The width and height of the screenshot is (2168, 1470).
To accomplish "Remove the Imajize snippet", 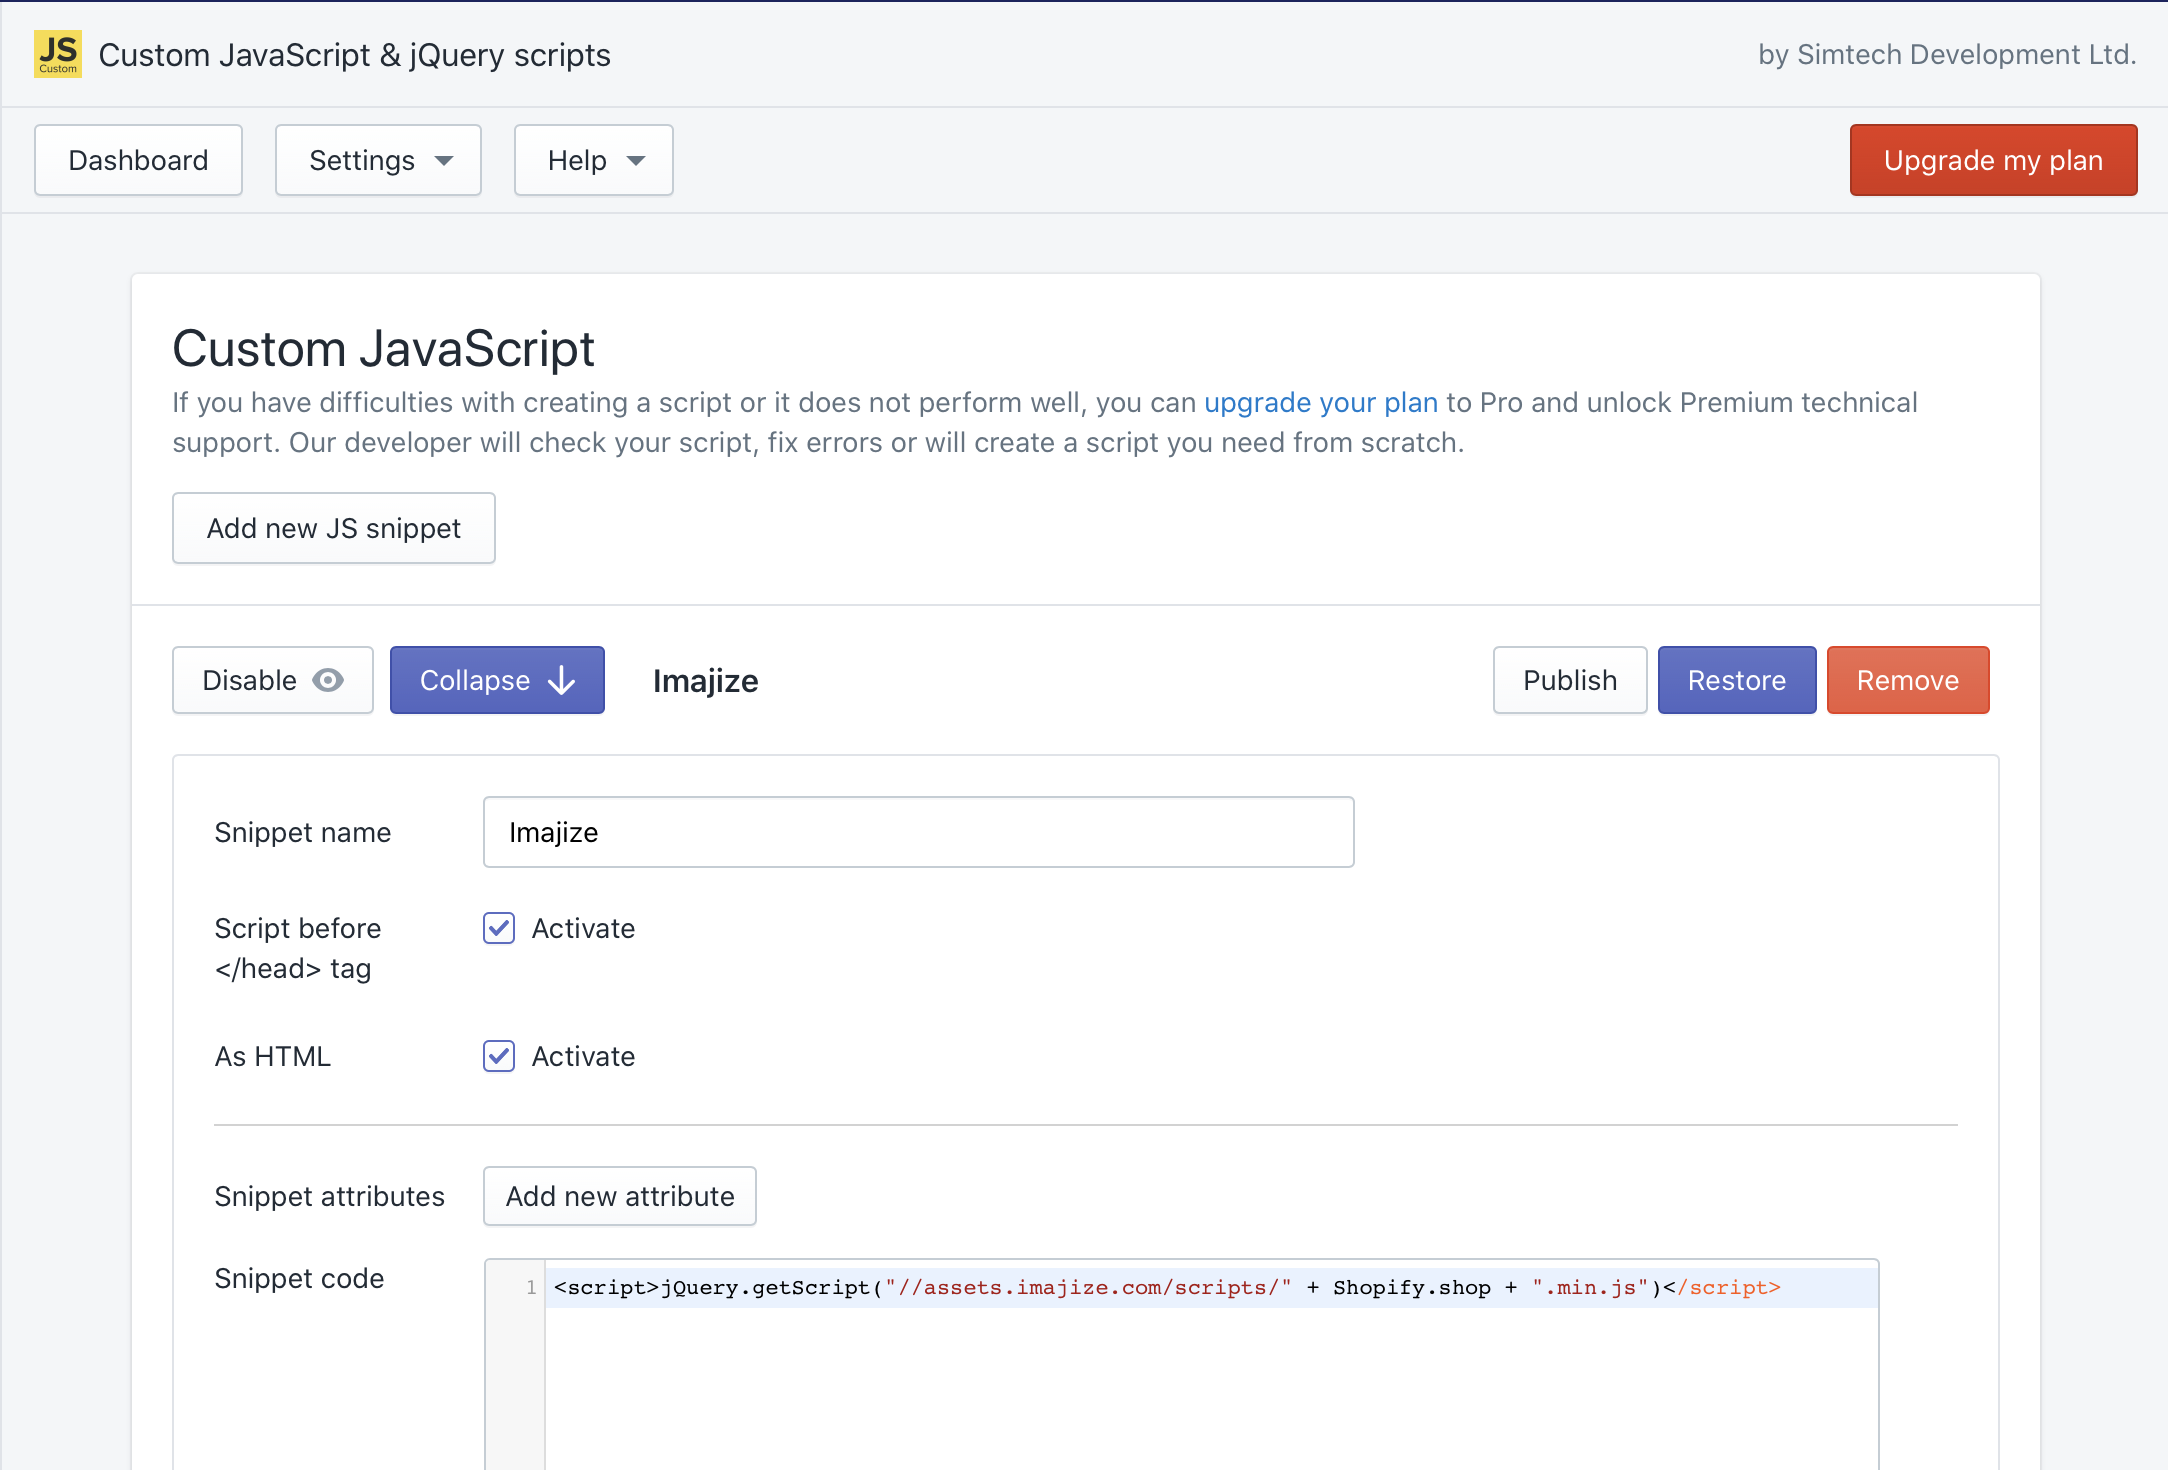I will pos(1907,680).
